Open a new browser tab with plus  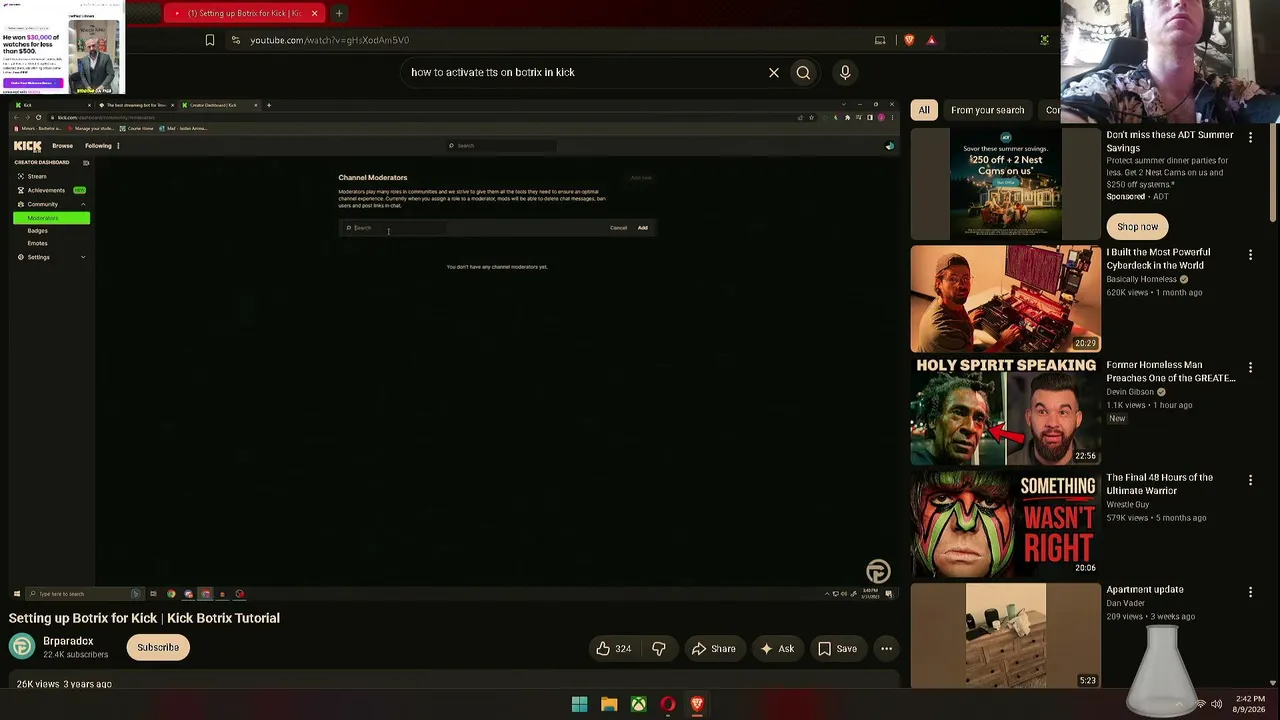[339, 13]
